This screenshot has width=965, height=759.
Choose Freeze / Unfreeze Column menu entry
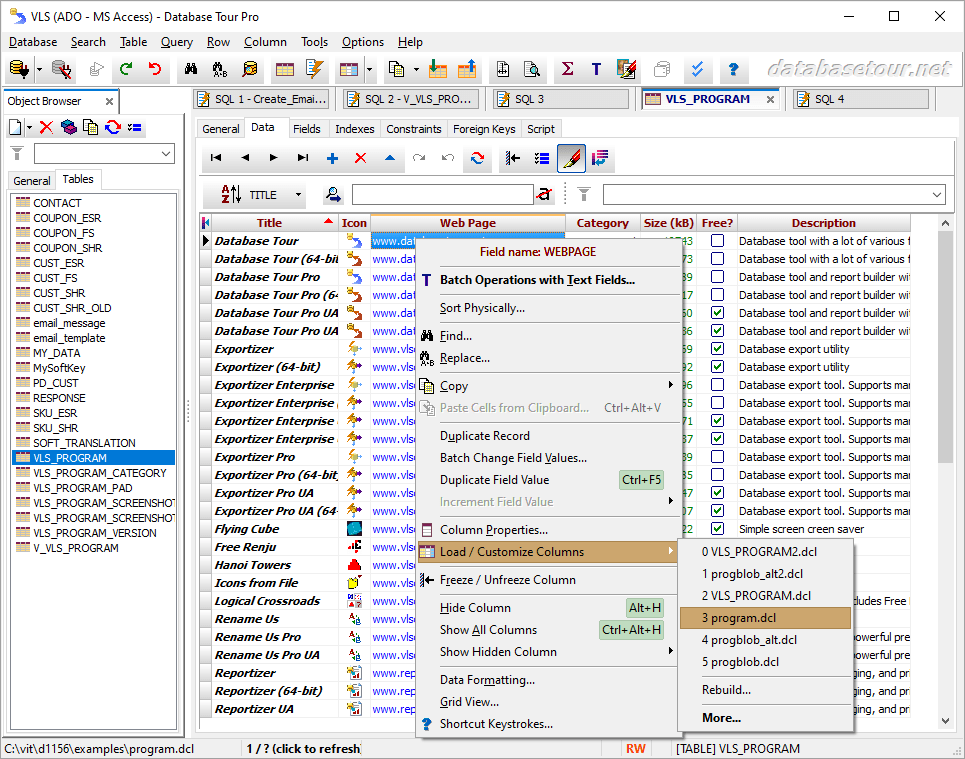(x=507, y=580)
